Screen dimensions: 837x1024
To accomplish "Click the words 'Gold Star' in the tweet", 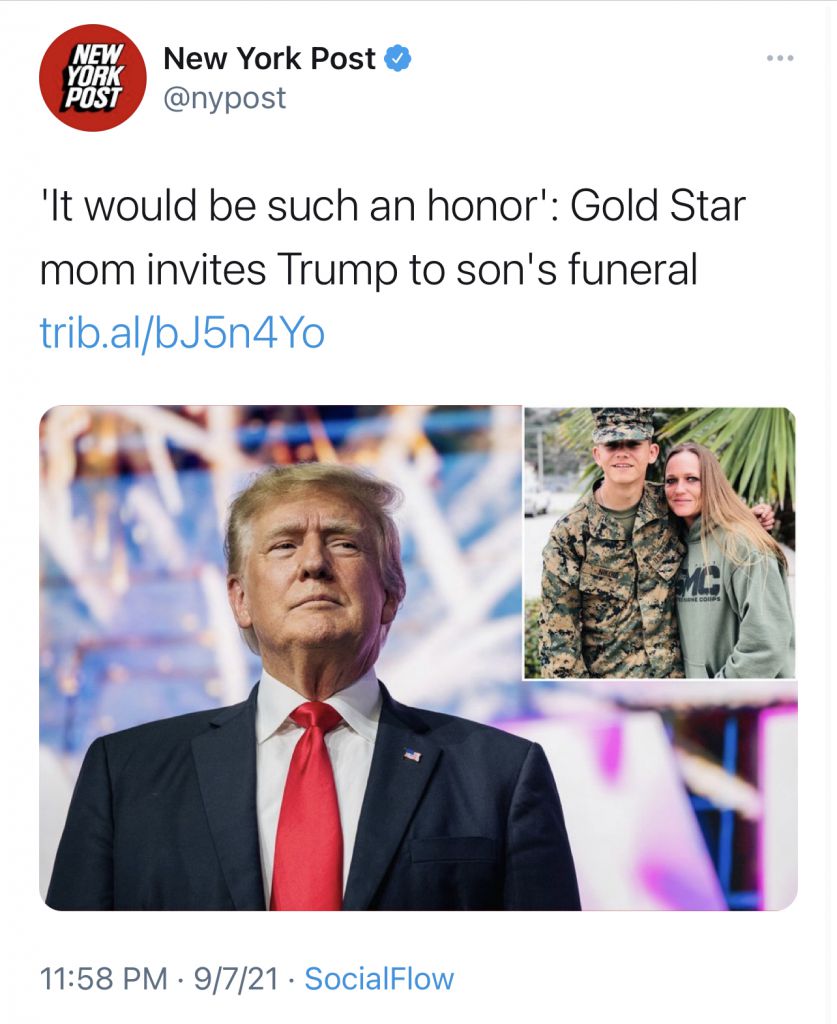I will coord(657,206).
